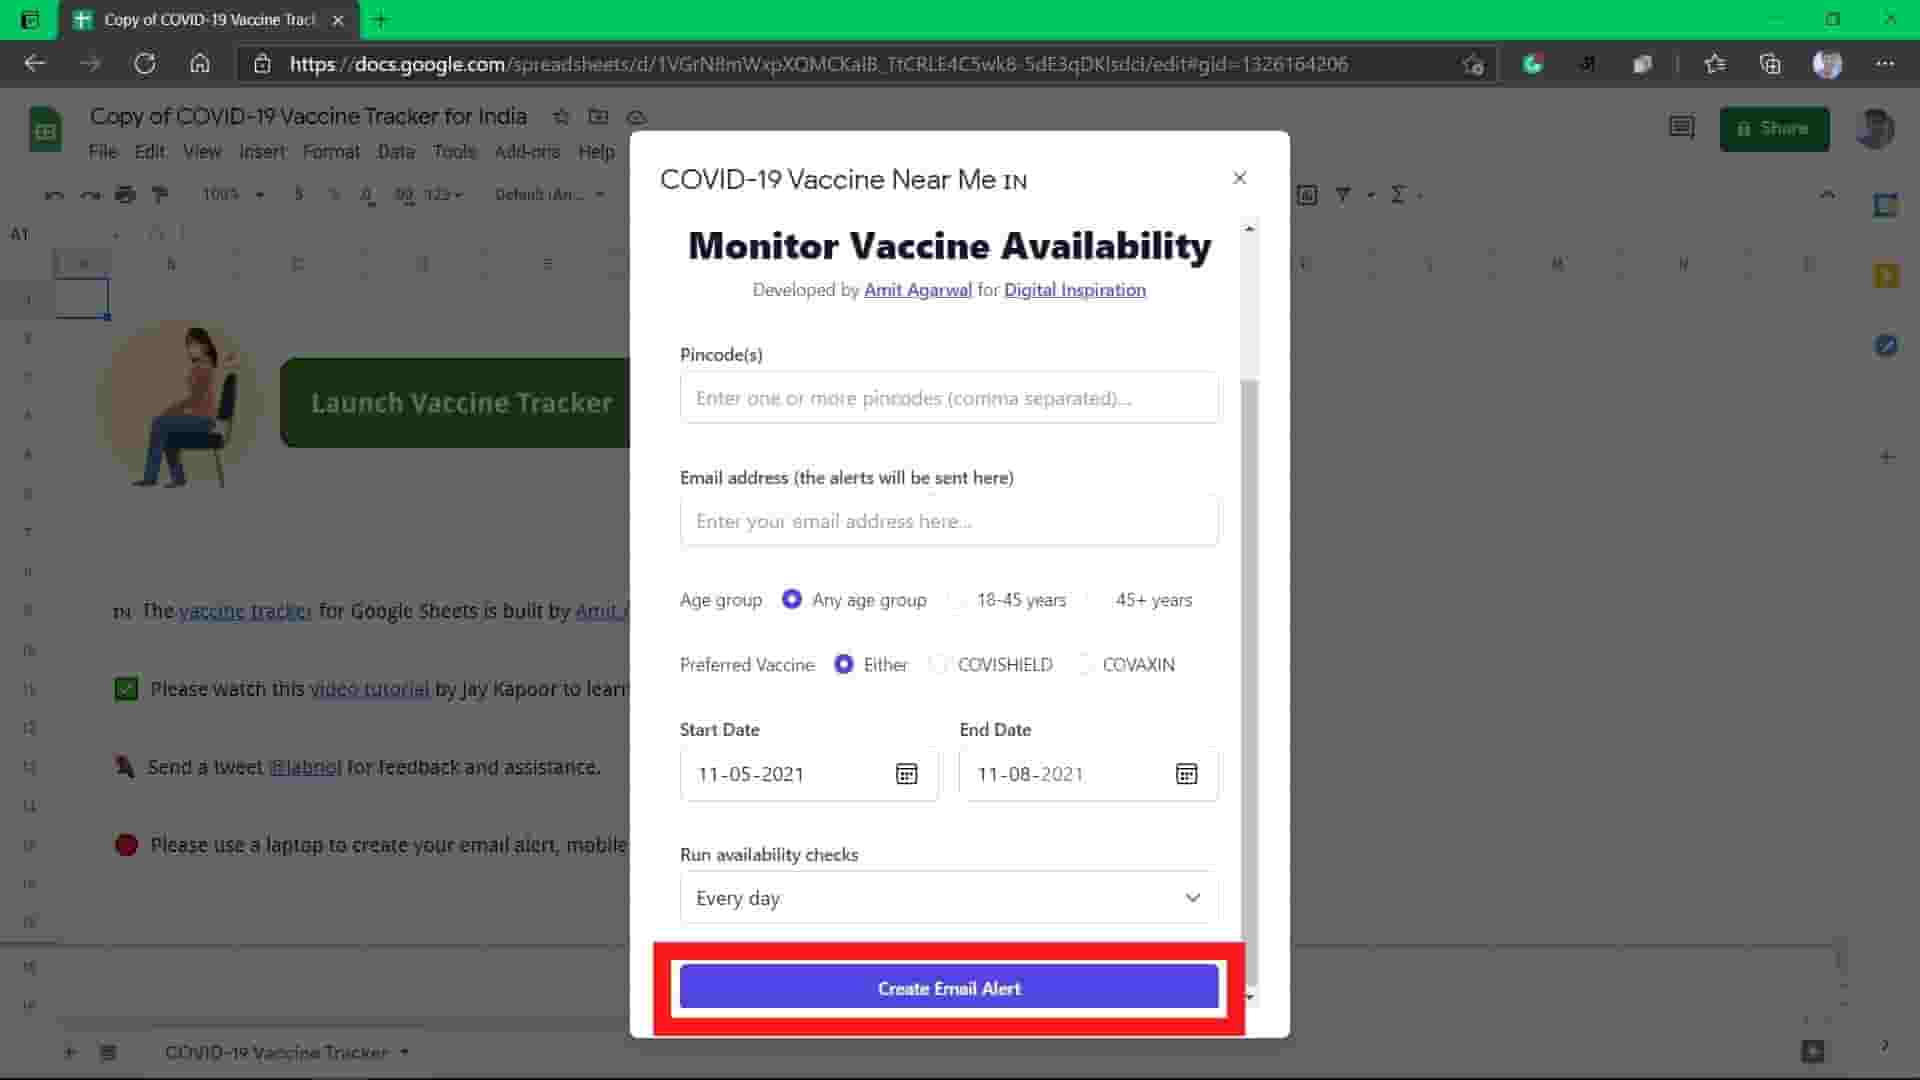
Task: Click the Google Sheets home logo
Action: coord(45,130)
